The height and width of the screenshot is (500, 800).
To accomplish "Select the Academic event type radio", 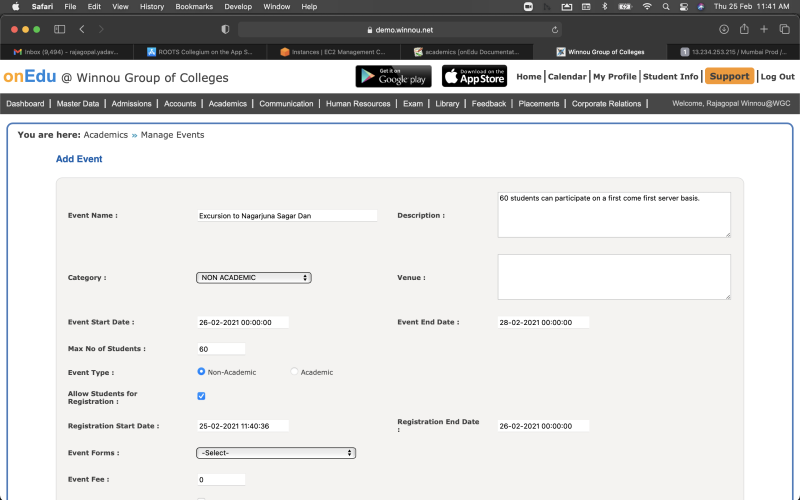I will point(294,372).
